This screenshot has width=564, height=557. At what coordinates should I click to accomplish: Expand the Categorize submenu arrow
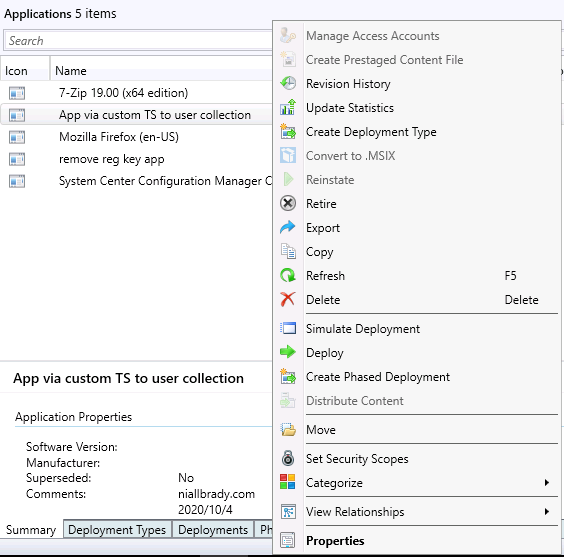(547, 482)
